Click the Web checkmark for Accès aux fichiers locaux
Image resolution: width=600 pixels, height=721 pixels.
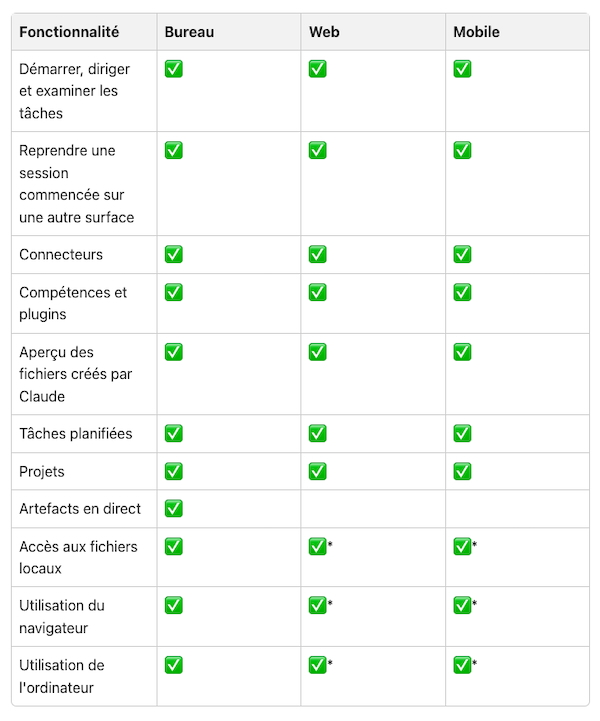point(318,546)
